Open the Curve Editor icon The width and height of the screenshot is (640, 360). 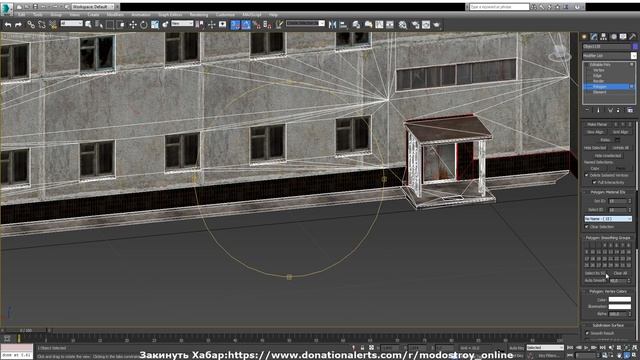(379, 25)
